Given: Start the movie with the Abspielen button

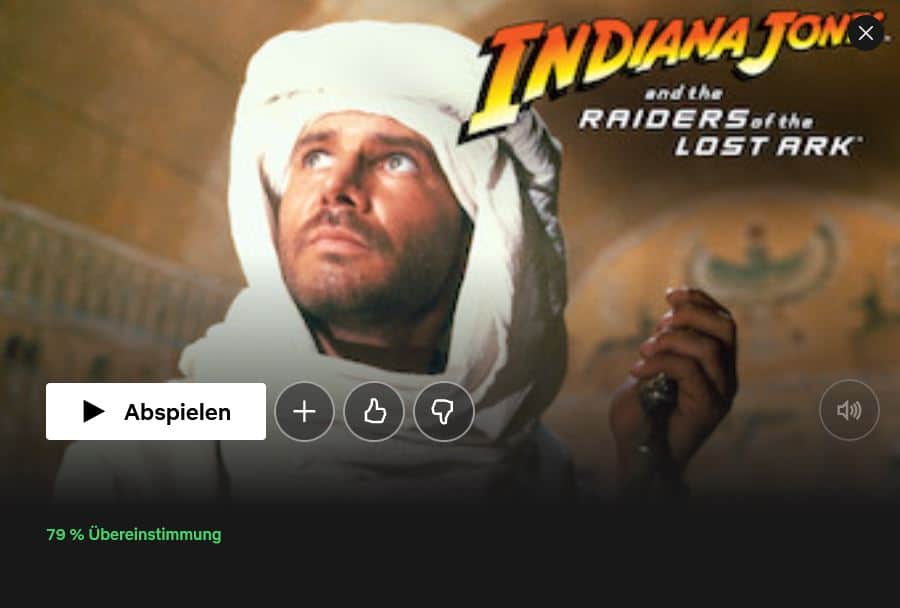Looking at the screenshot, I should pyautogui.click(x=156, y=411).
